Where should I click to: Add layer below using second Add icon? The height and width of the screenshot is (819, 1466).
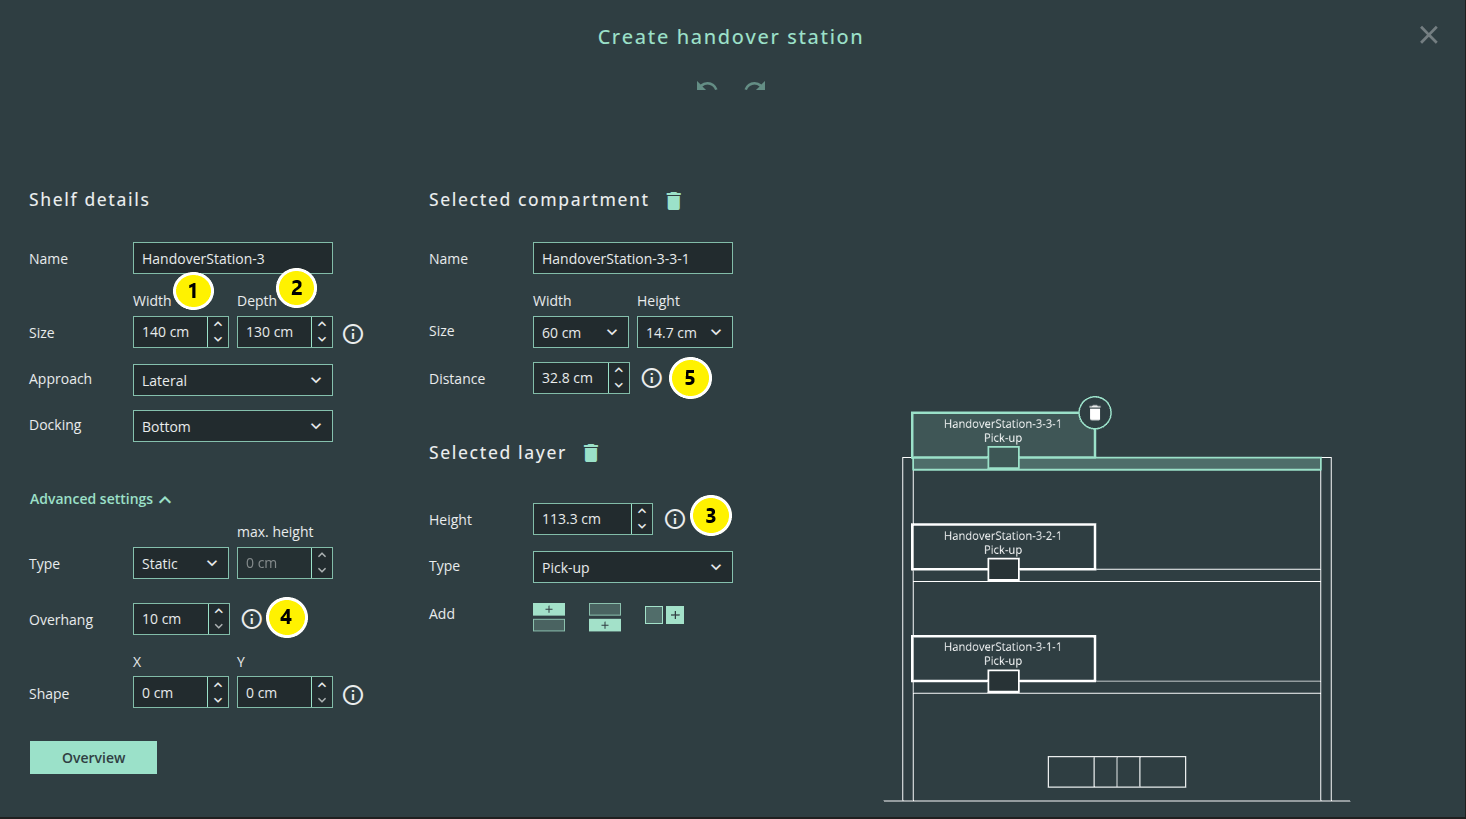coord(605,617)
